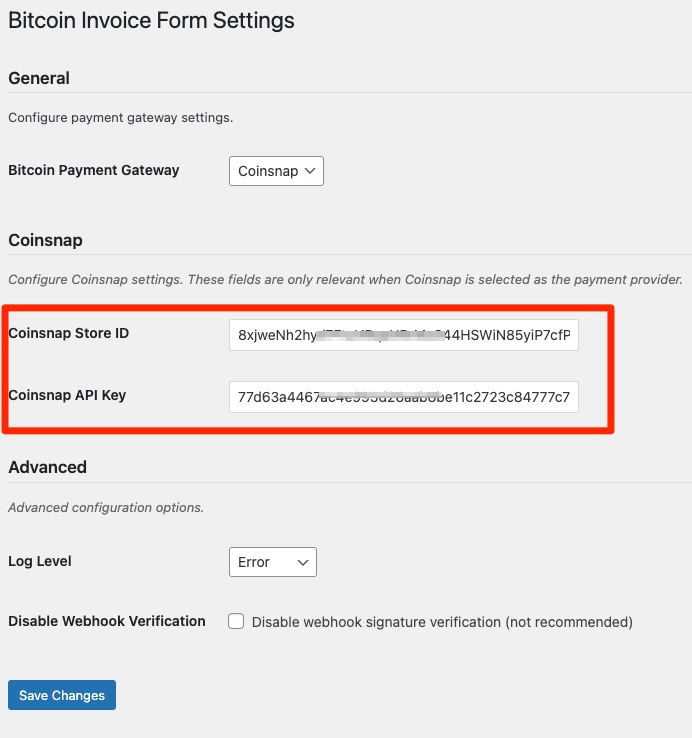Viewport: 692px width, 738px height.
Task: Focus the Coinsnap API Key field
Action: click(x=403, y=397)
